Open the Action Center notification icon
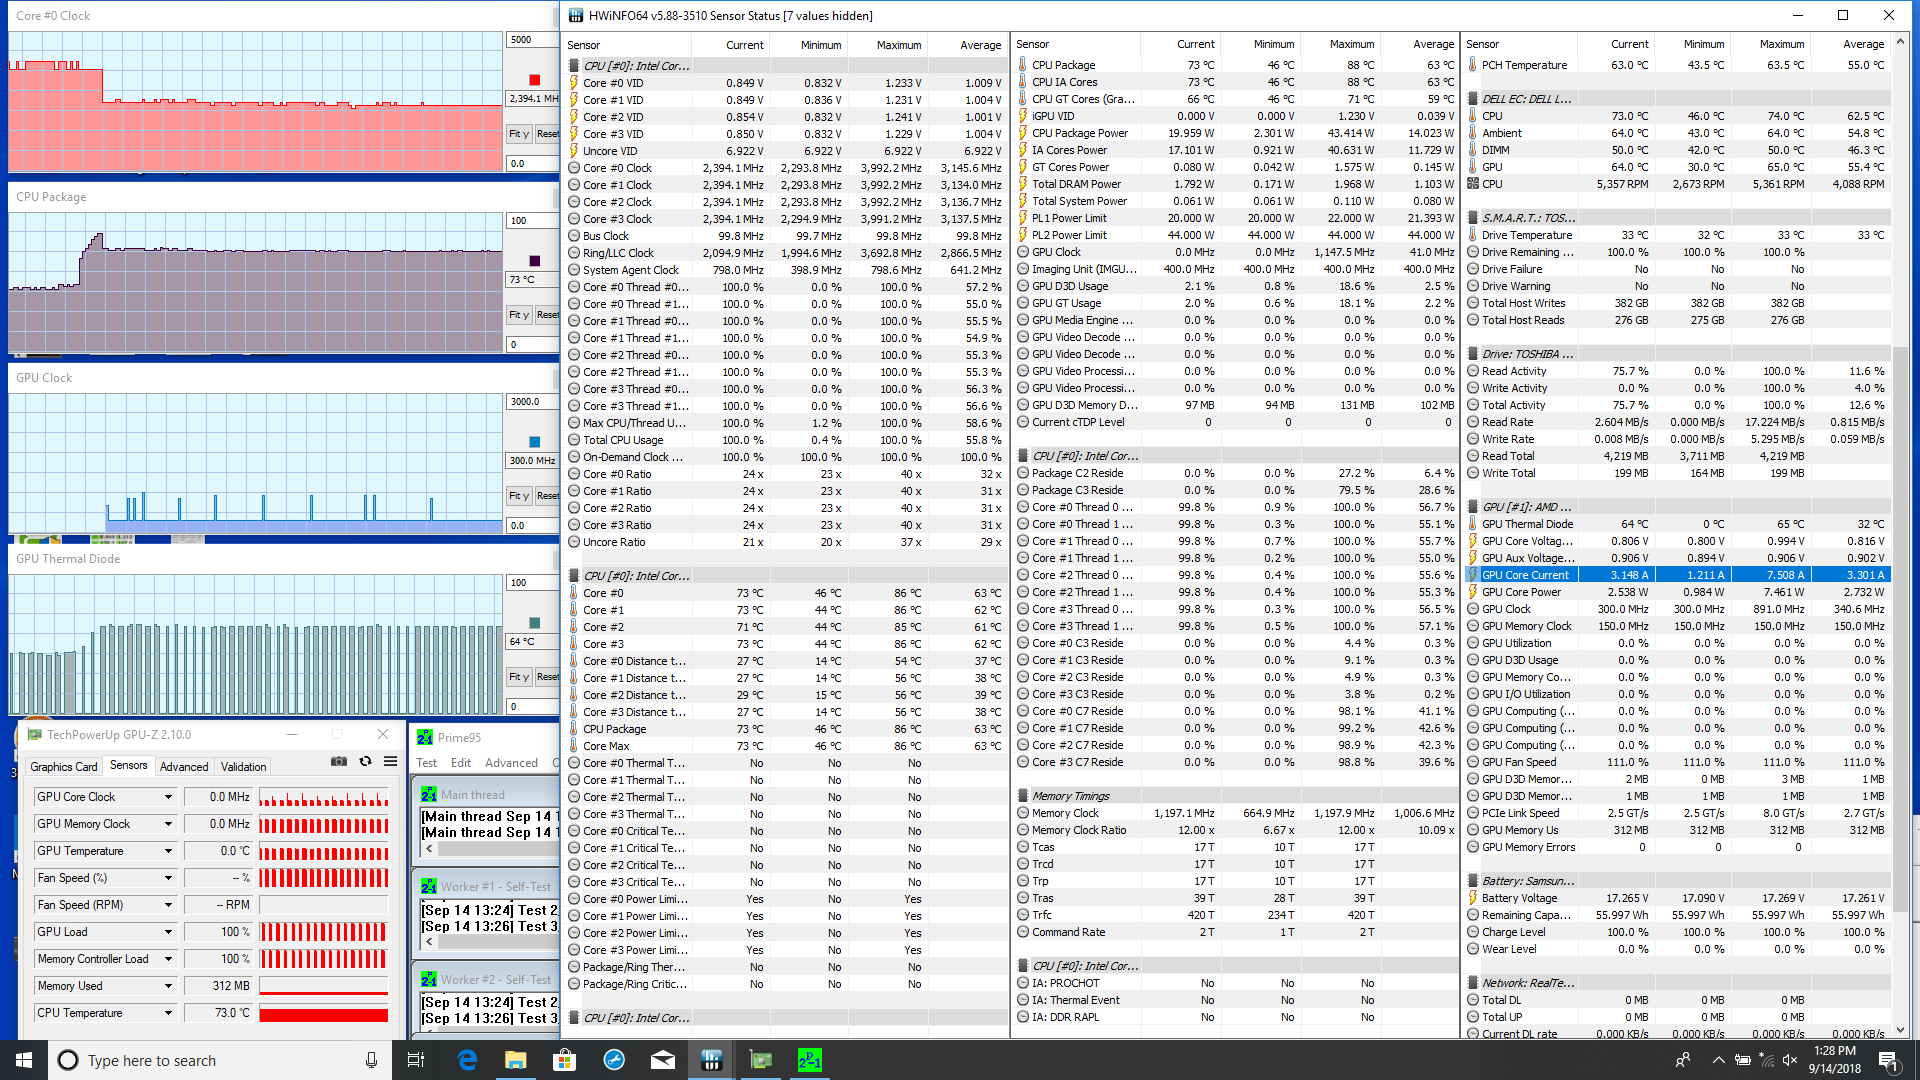 pos(1888,1060)
